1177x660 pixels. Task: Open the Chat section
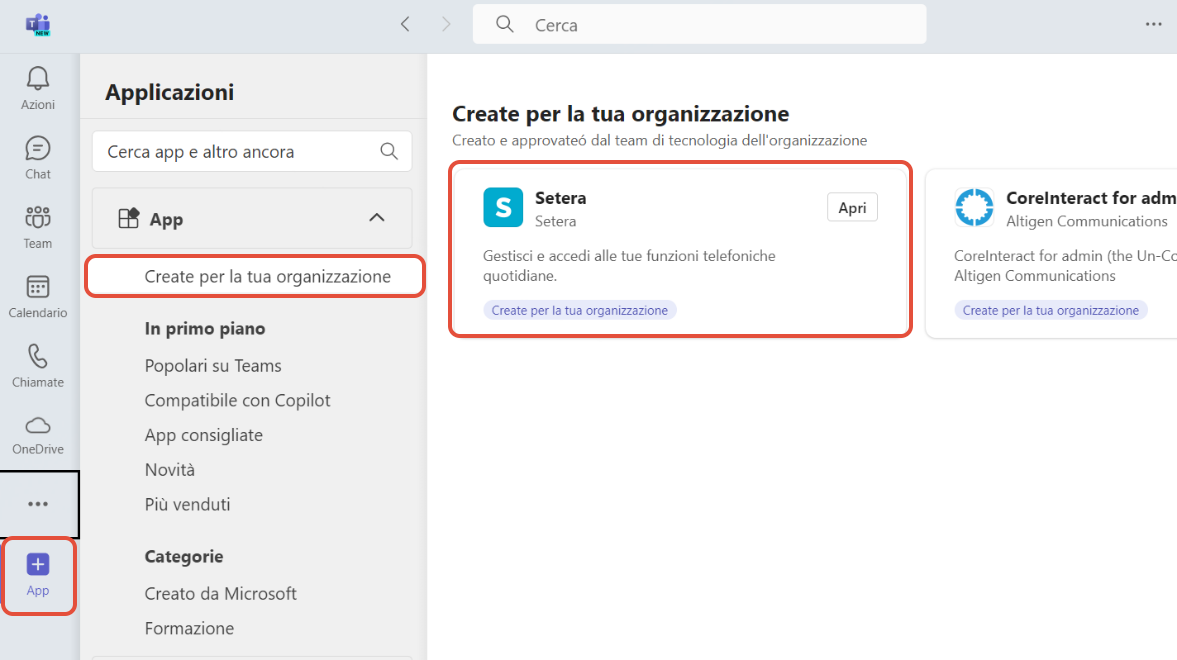coord(38,158)
